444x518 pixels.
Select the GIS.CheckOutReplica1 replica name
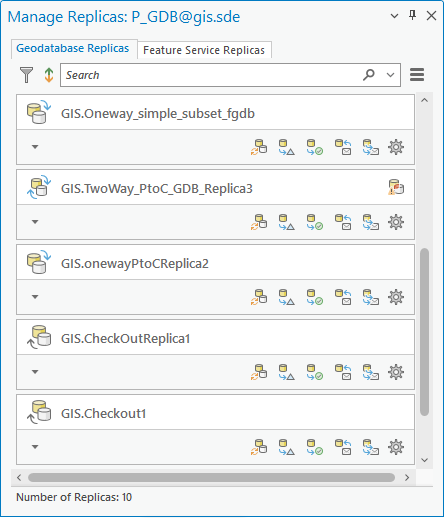pyautogui.click(x=125, y=339)
